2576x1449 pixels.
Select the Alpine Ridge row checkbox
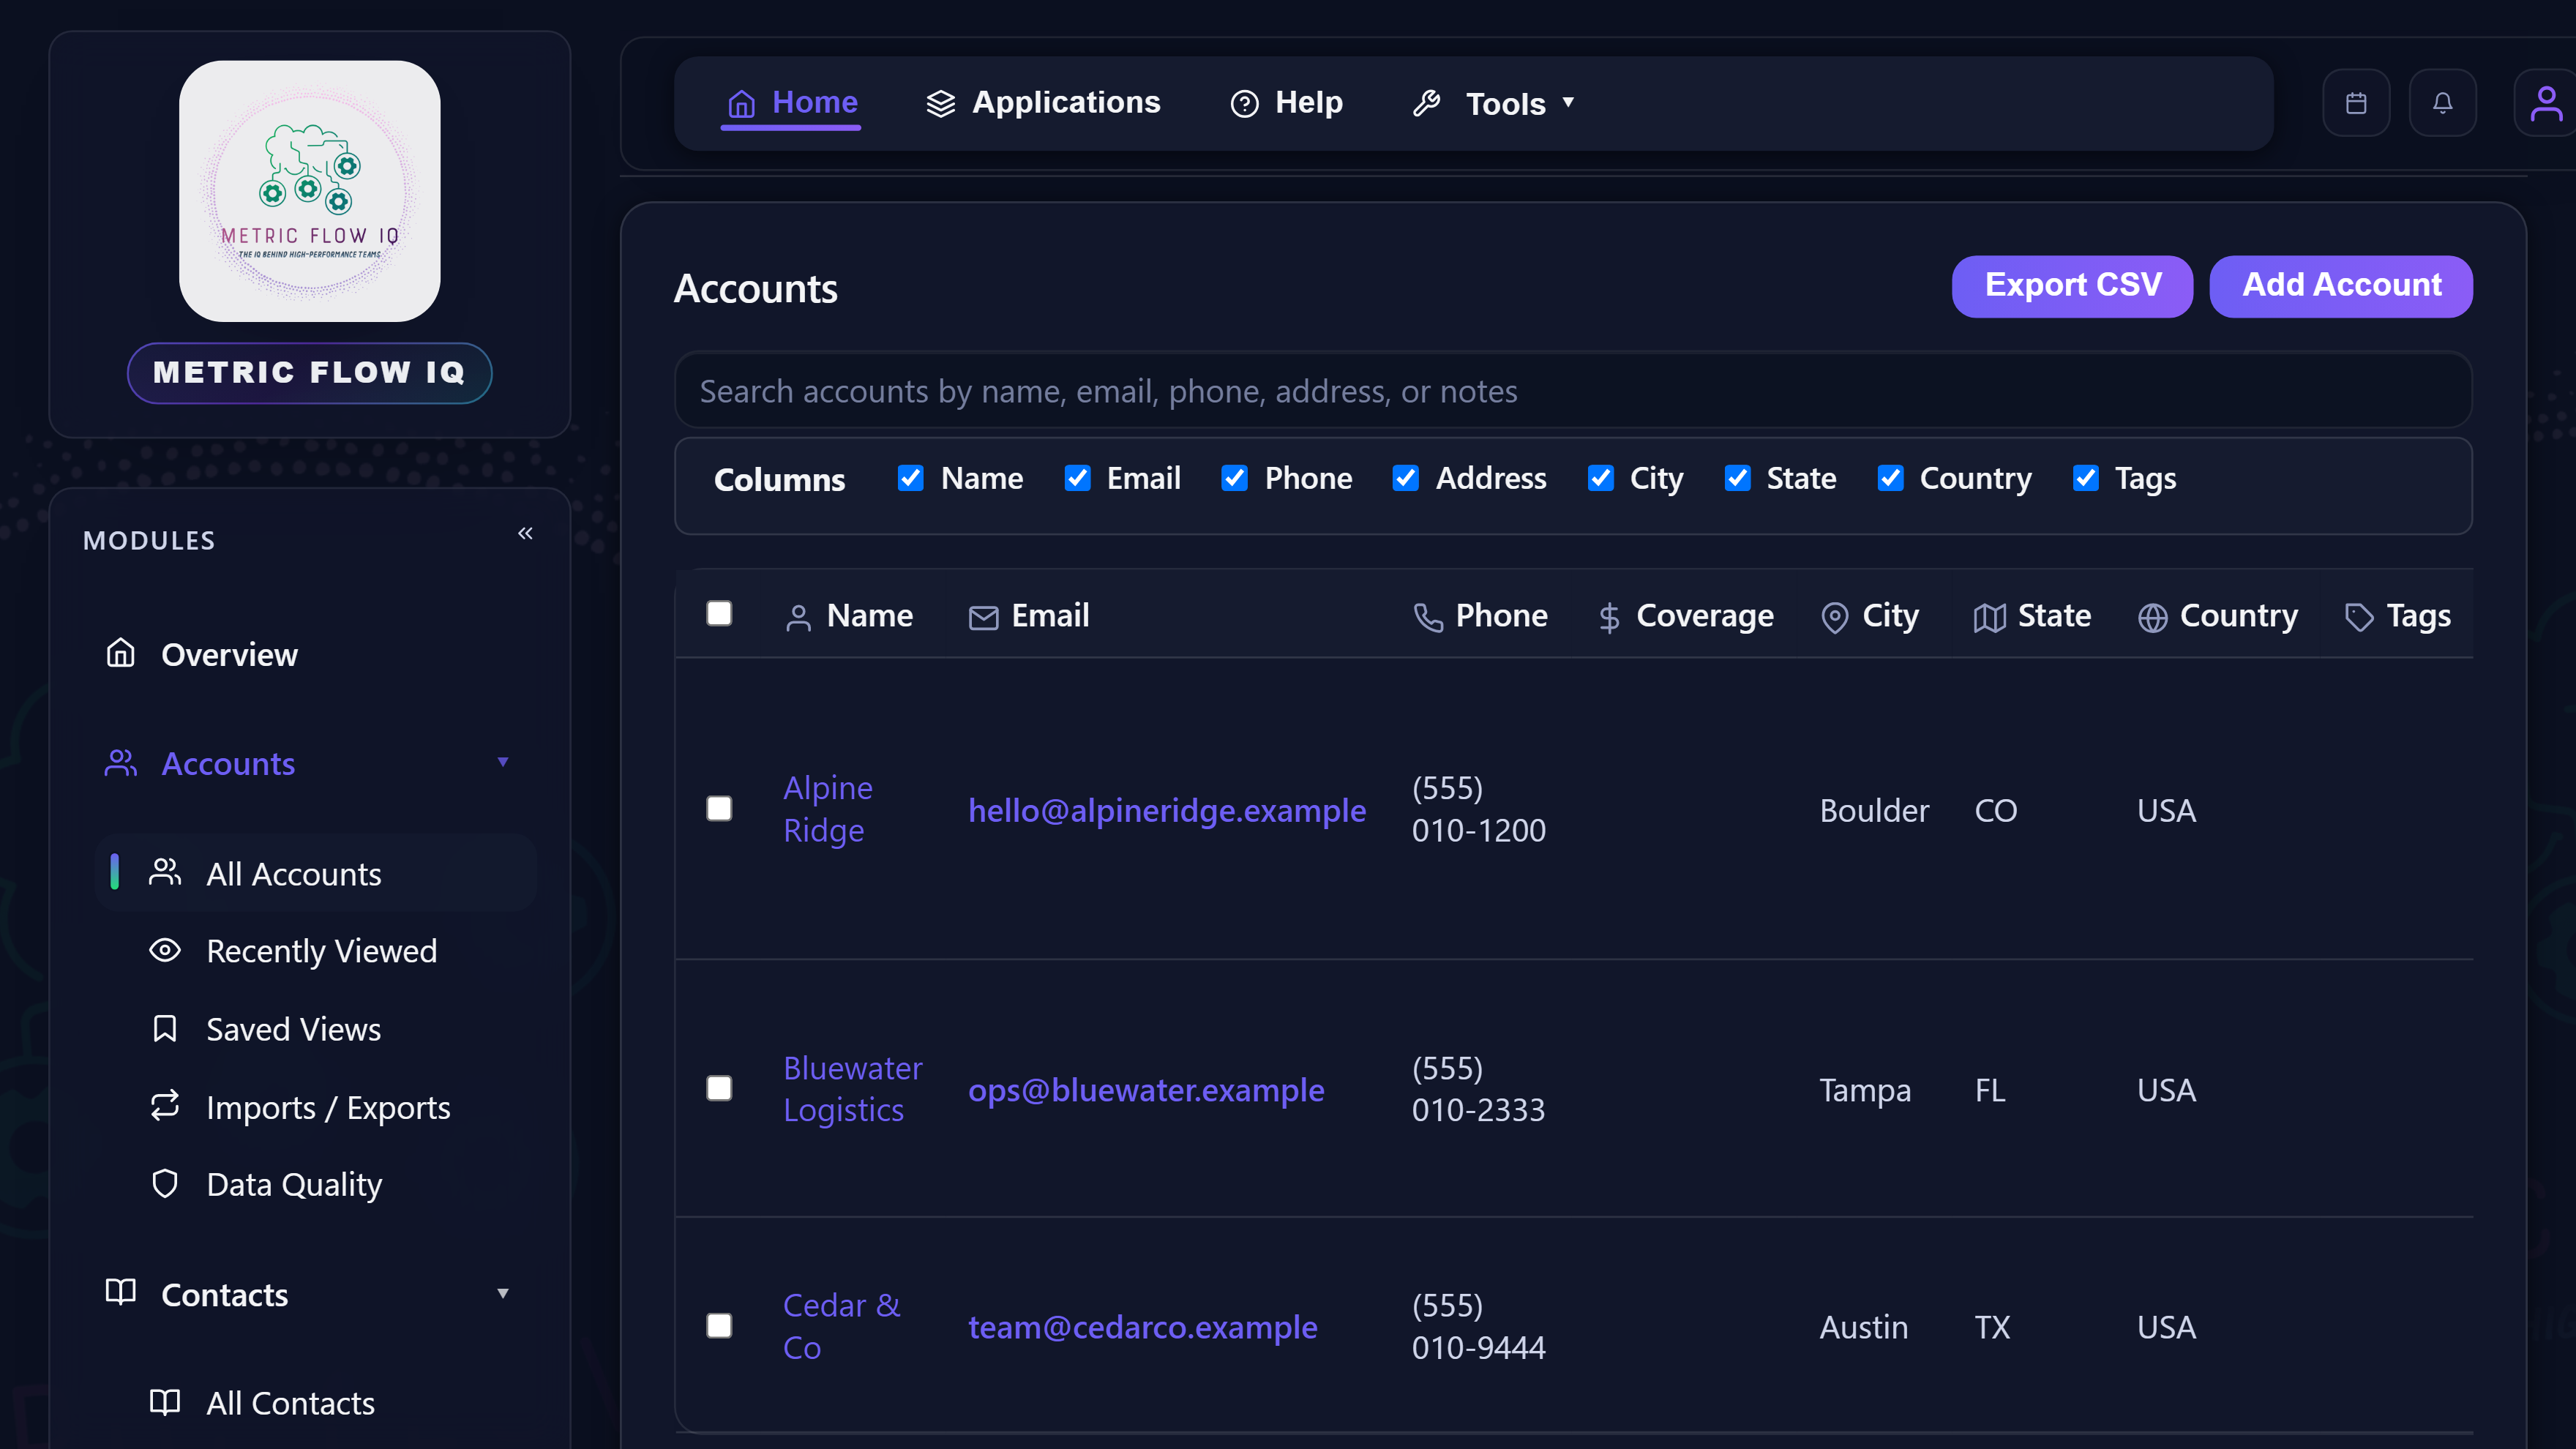[x=719, y=808]
